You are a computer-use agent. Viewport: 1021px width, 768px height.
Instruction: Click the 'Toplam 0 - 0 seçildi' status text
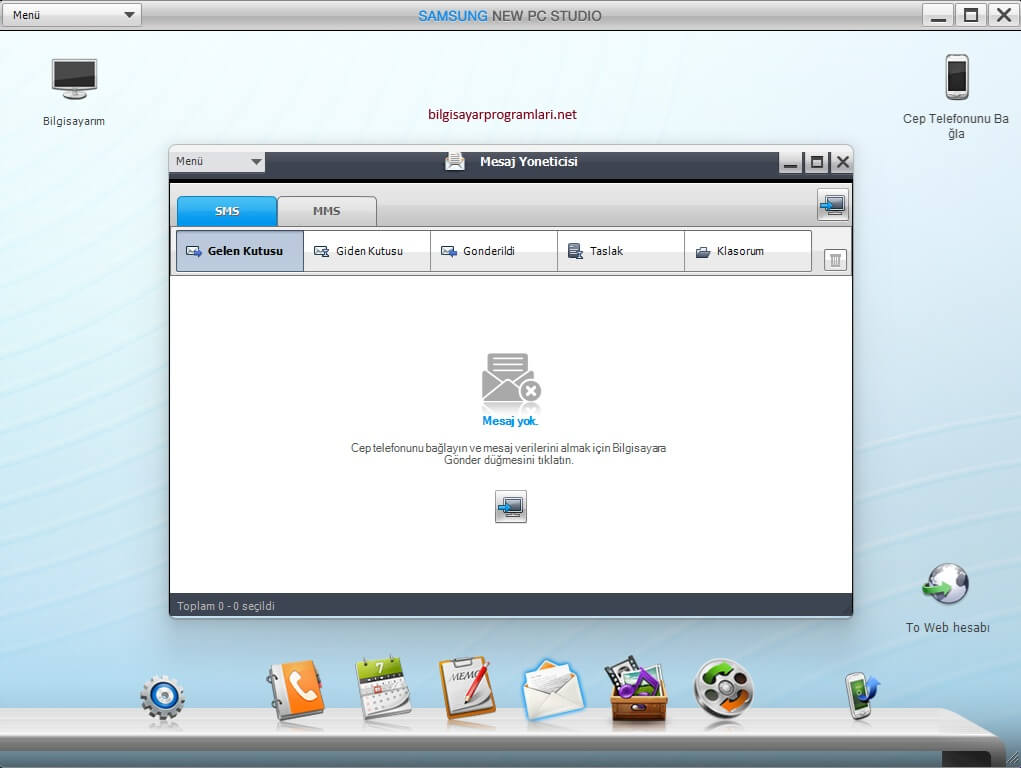(226, 606)
